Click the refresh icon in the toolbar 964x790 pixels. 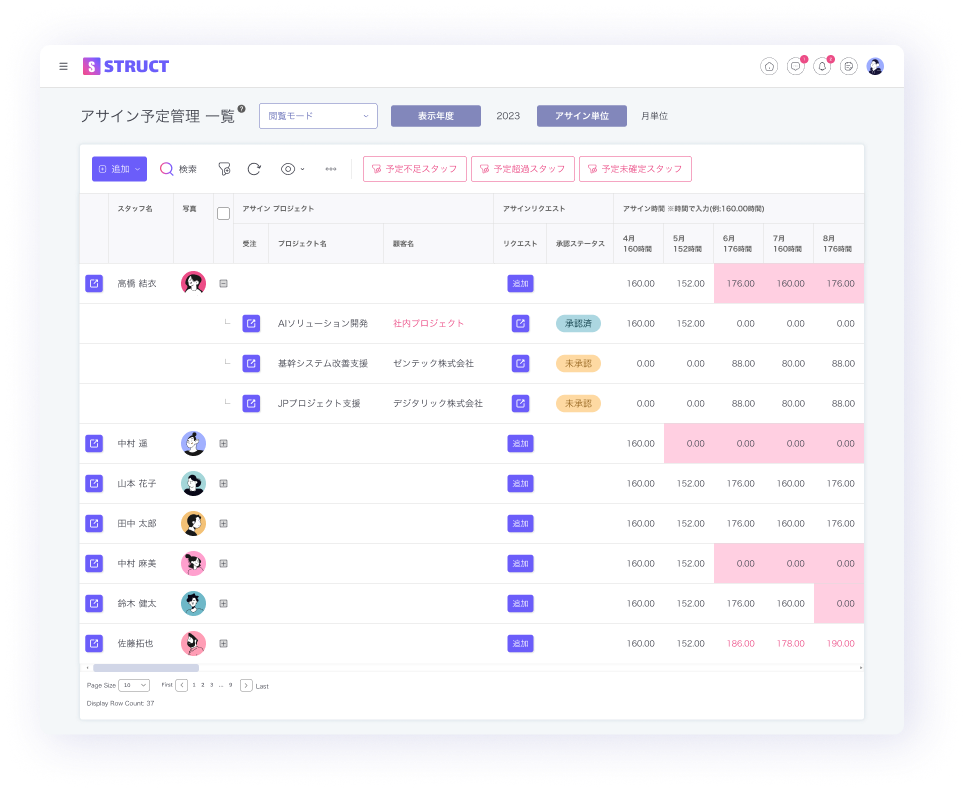click(254, 169)
